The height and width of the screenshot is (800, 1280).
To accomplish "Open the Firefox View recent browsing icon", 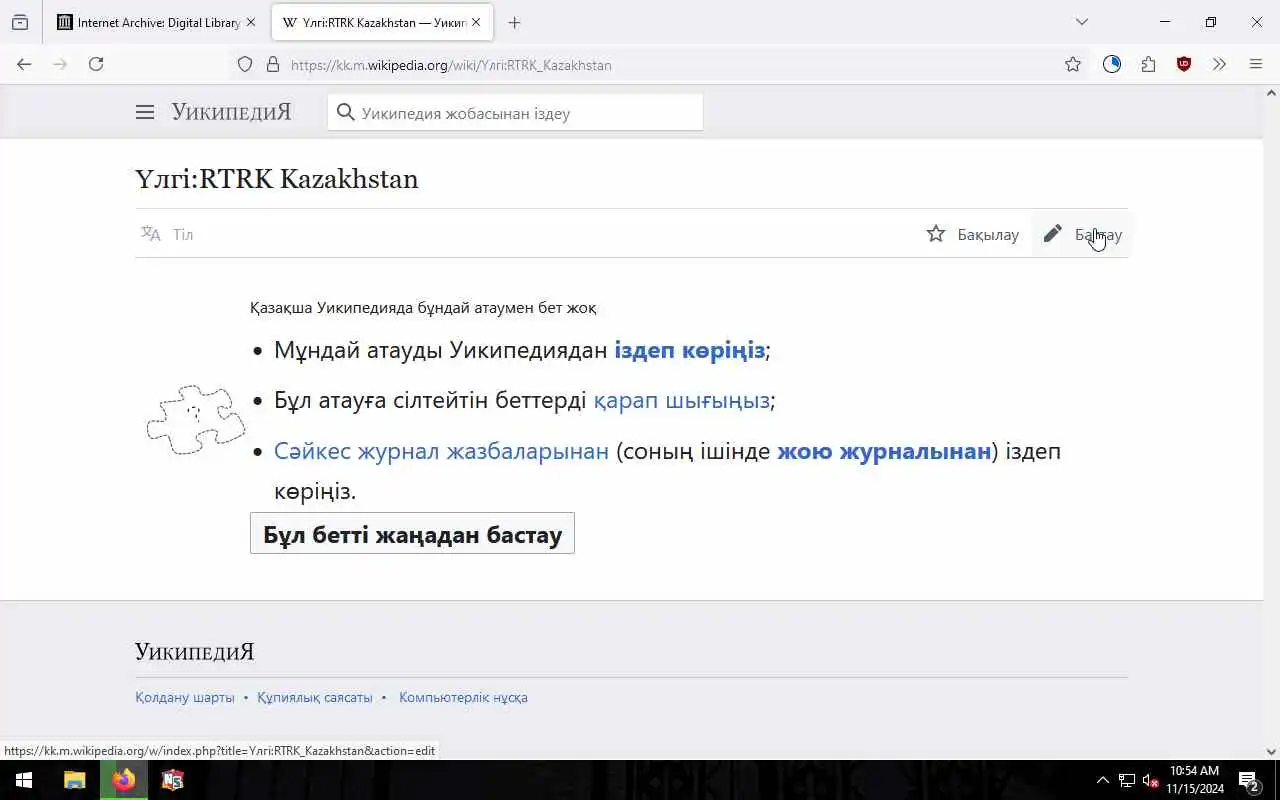I will coord(20,22).
